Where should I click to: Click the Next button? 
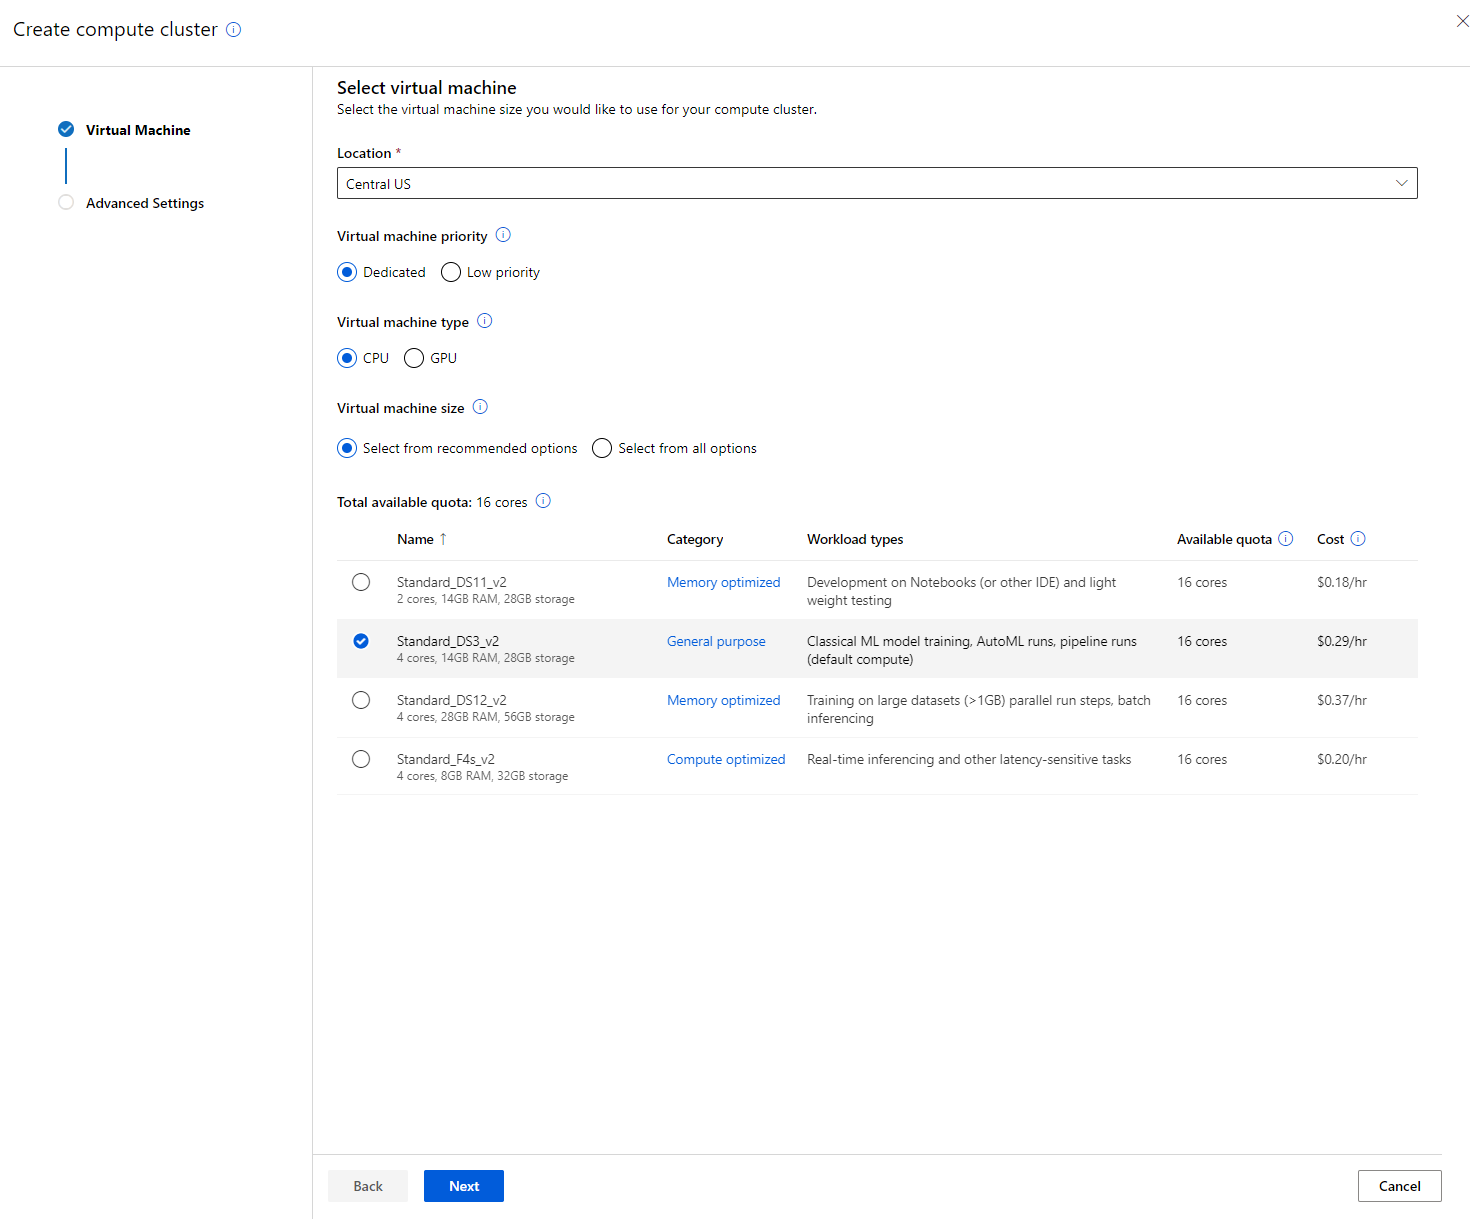tap(463, 1186)
